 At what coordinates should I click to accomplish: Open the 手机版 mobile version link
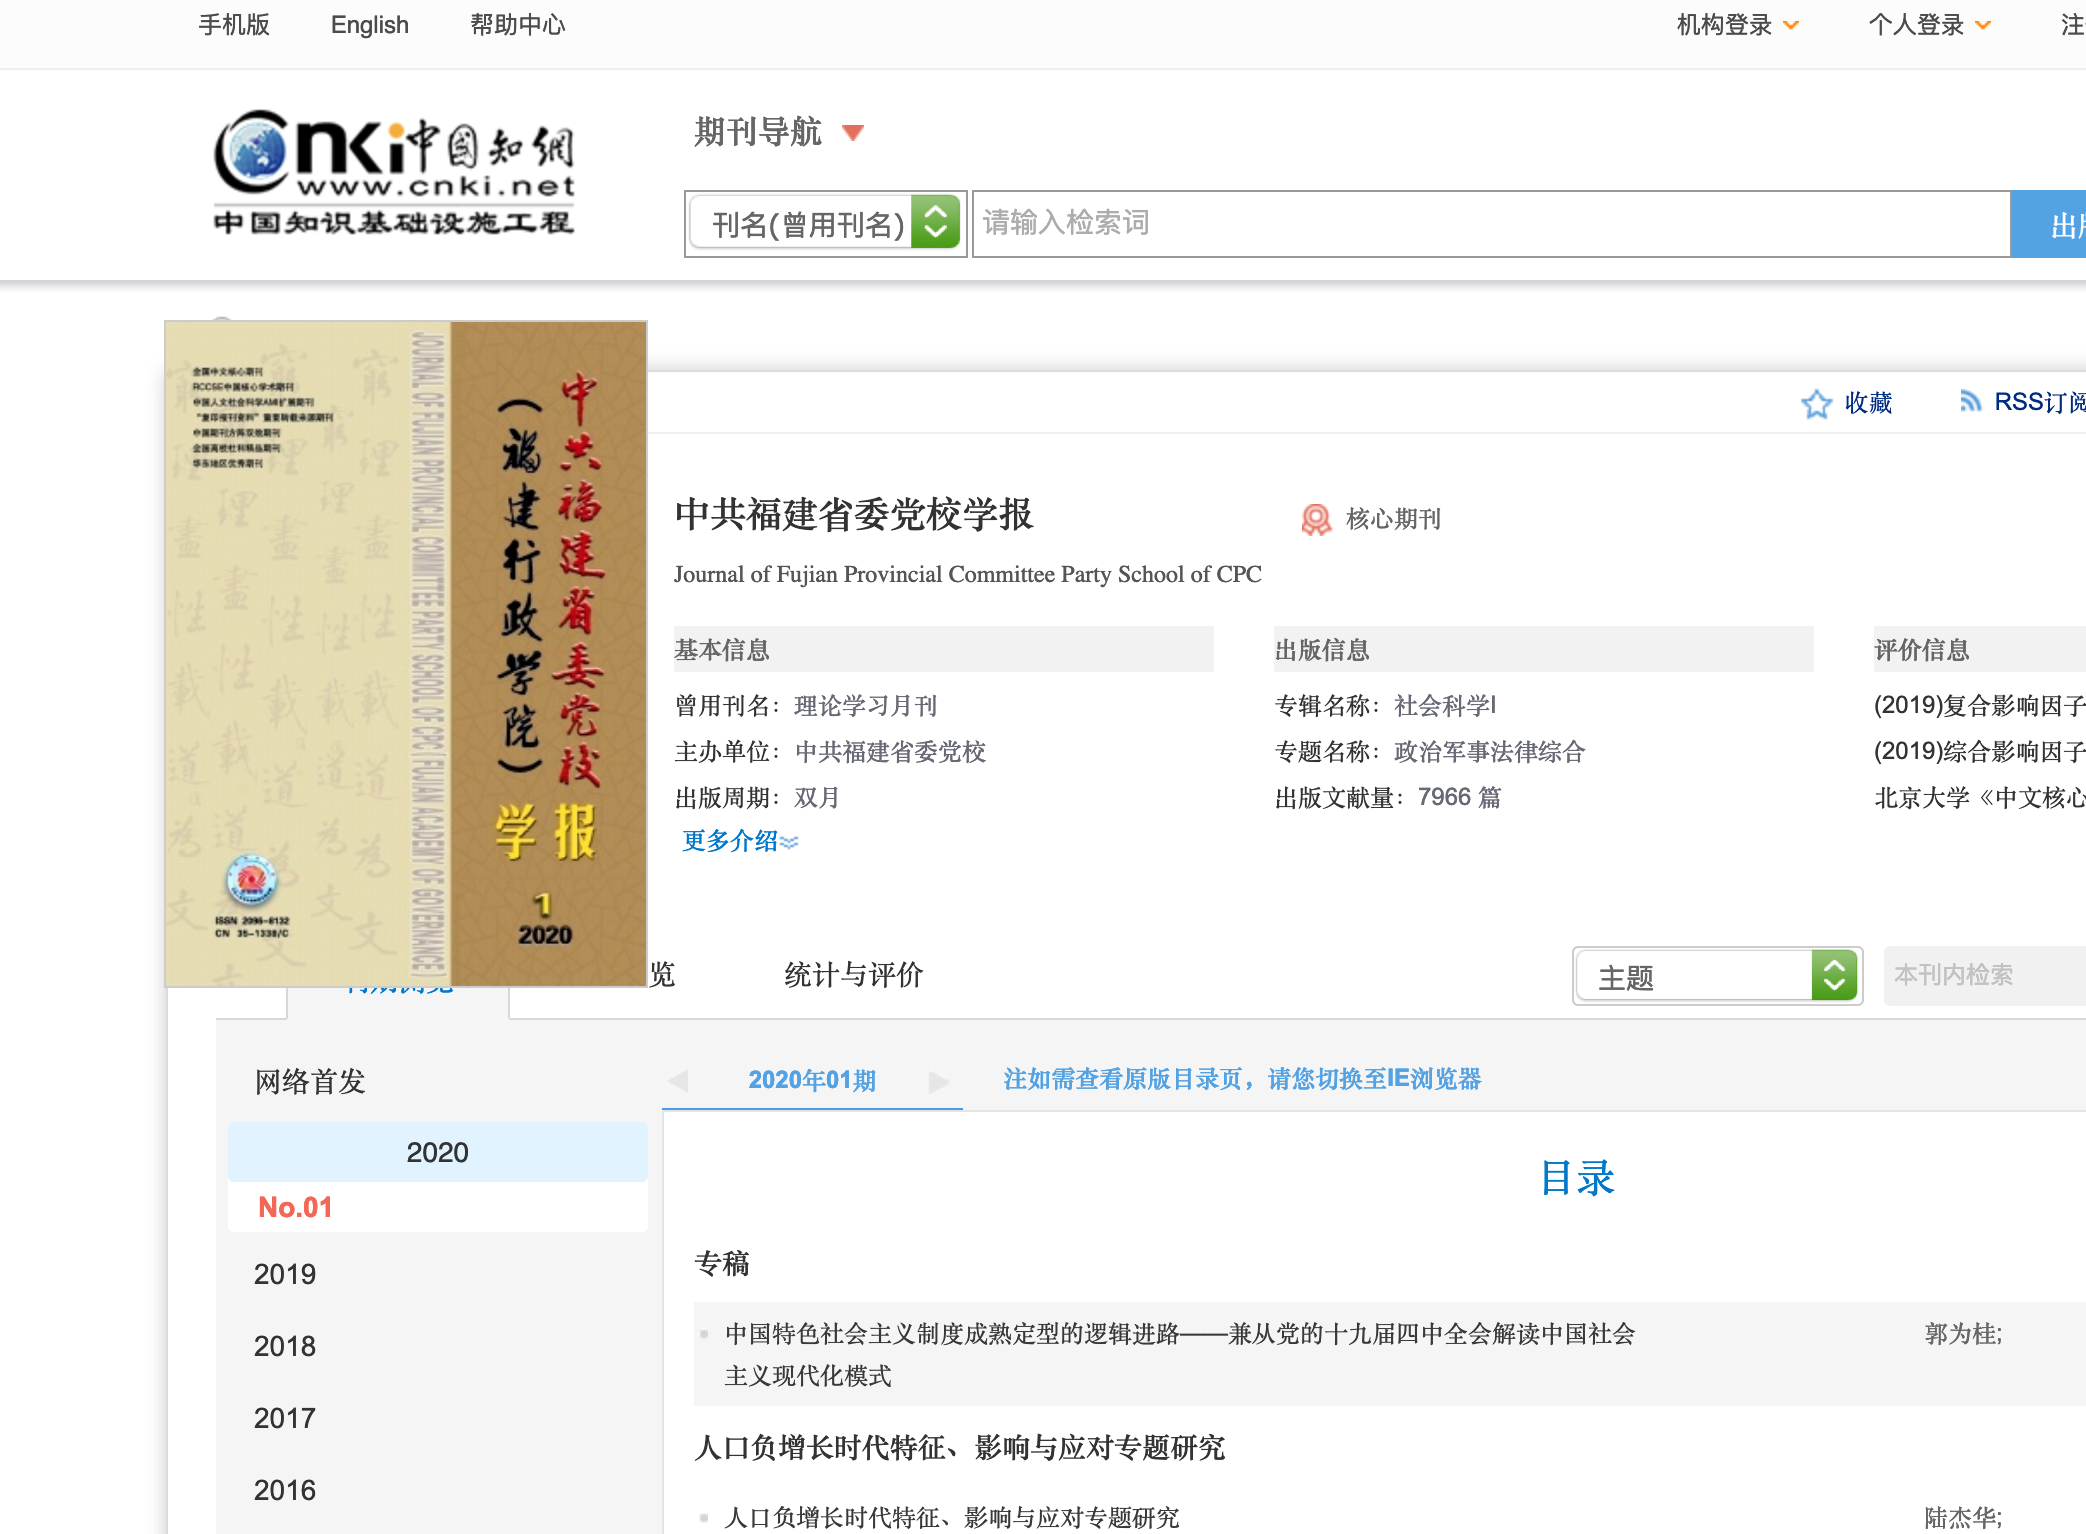[x=234, y=25]
